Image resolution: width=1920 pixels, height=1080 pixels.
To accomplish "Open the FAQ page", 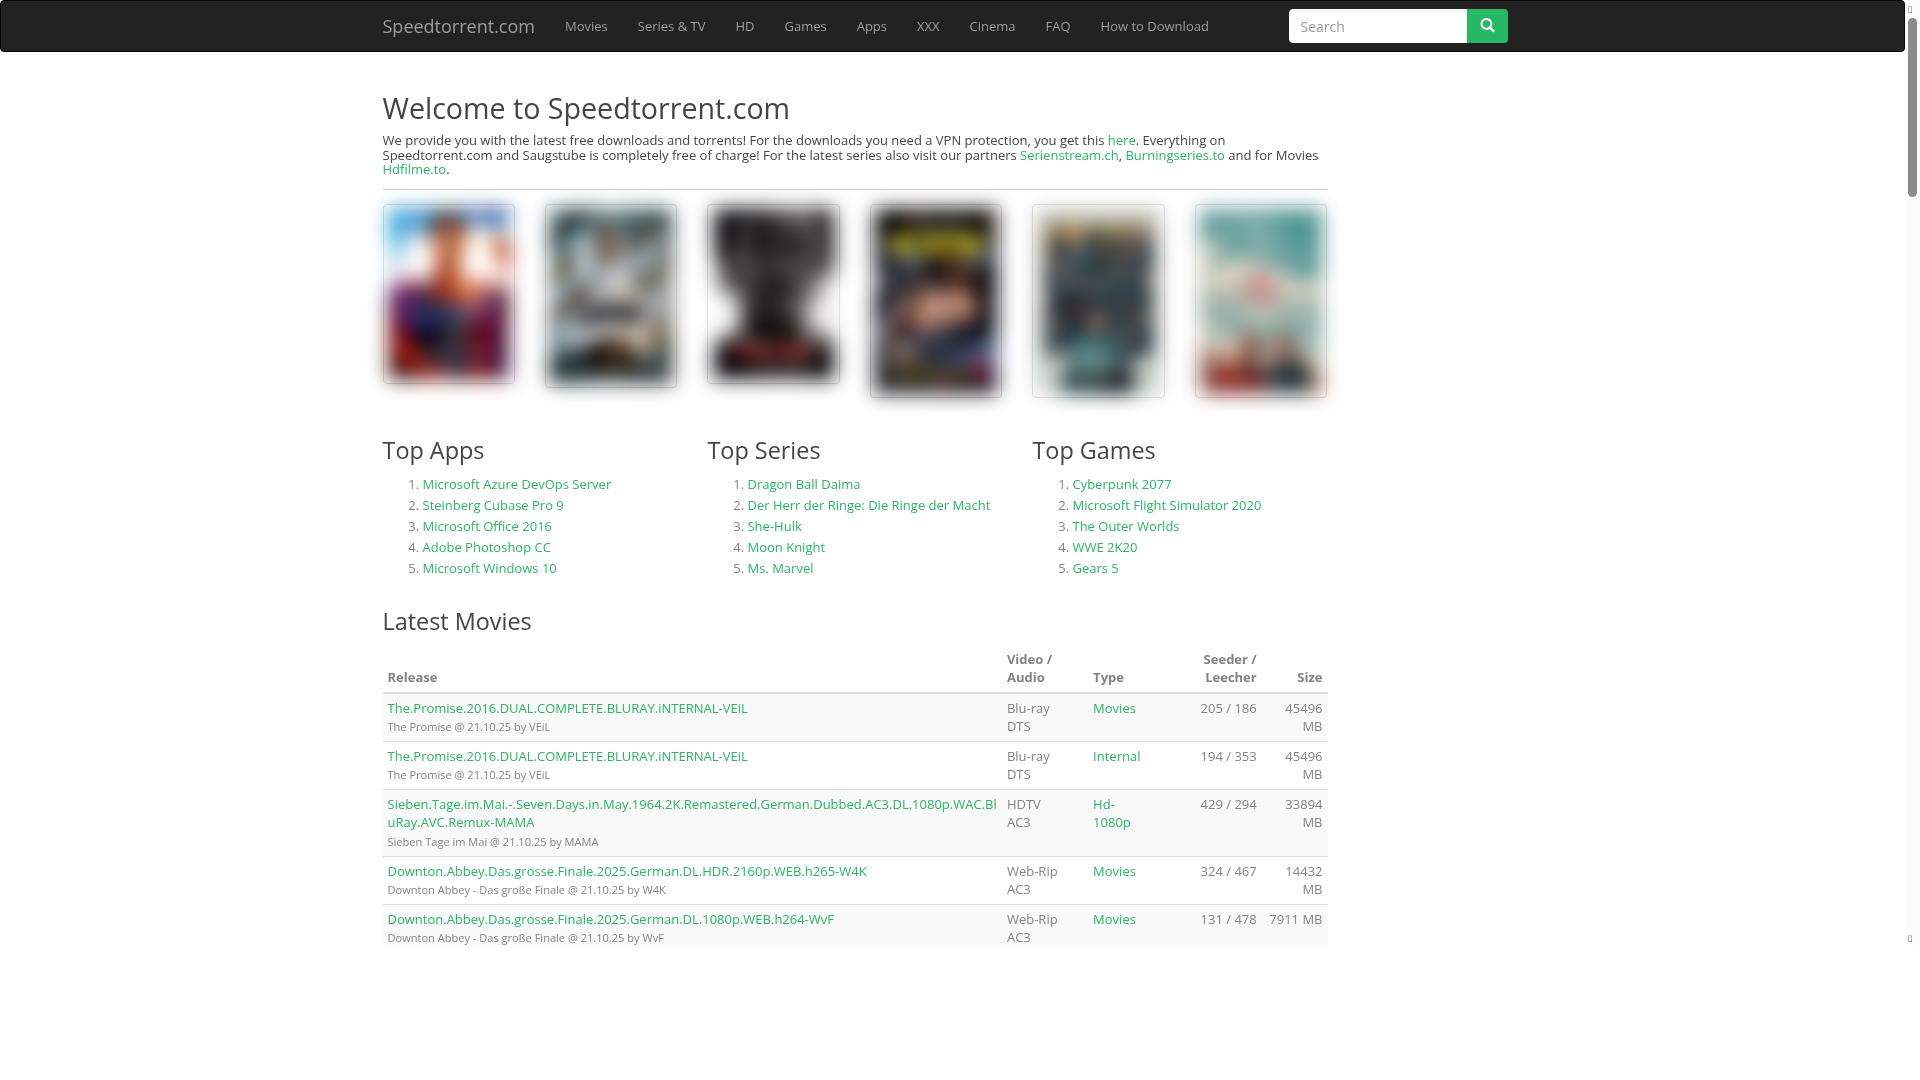I will click(1057, 26).
